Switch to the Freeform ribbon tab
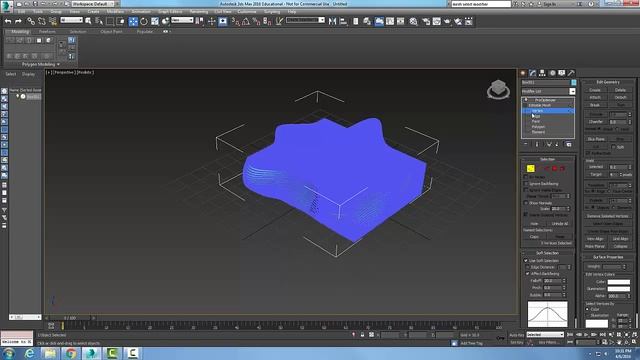The width and height of the screenshot is (640, 360). [x=47, y=31]
